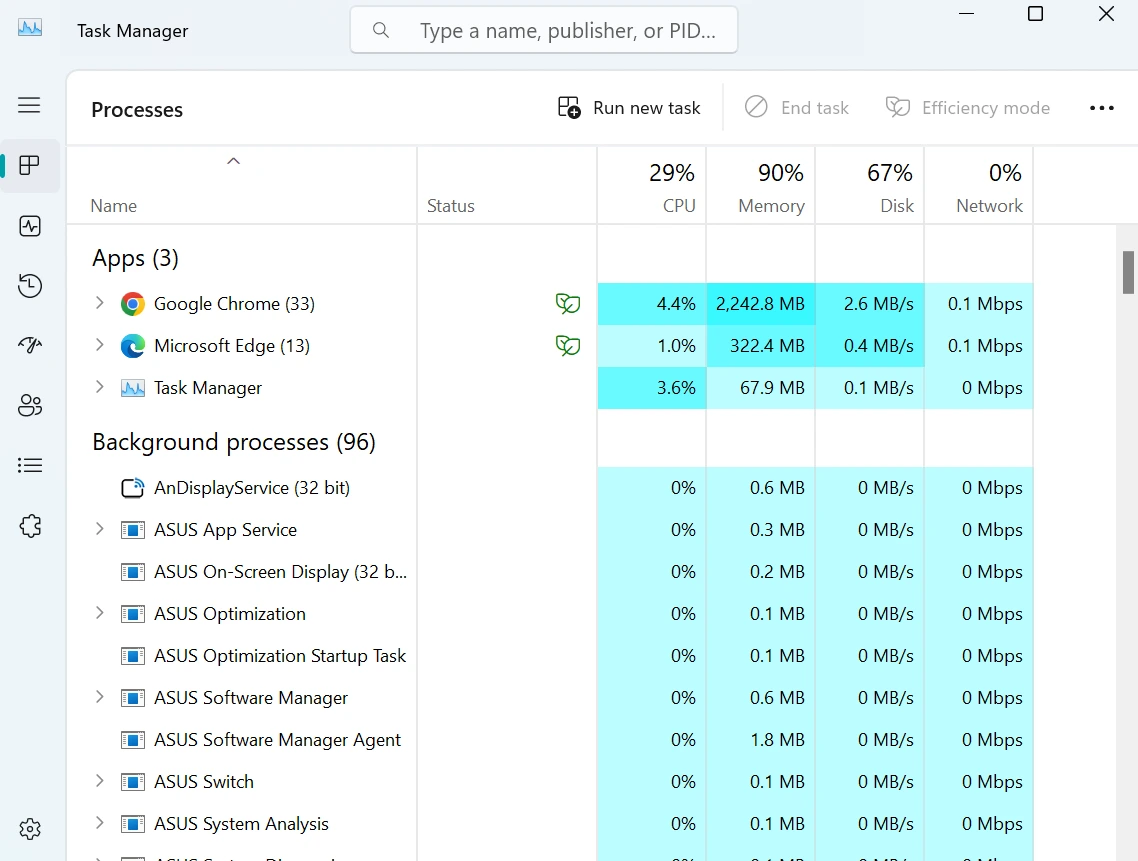Image resolution: width=1138 pixels, height=861 pixels.
Task: Select ASUS System Analysis row
Action: pos(549,824)
